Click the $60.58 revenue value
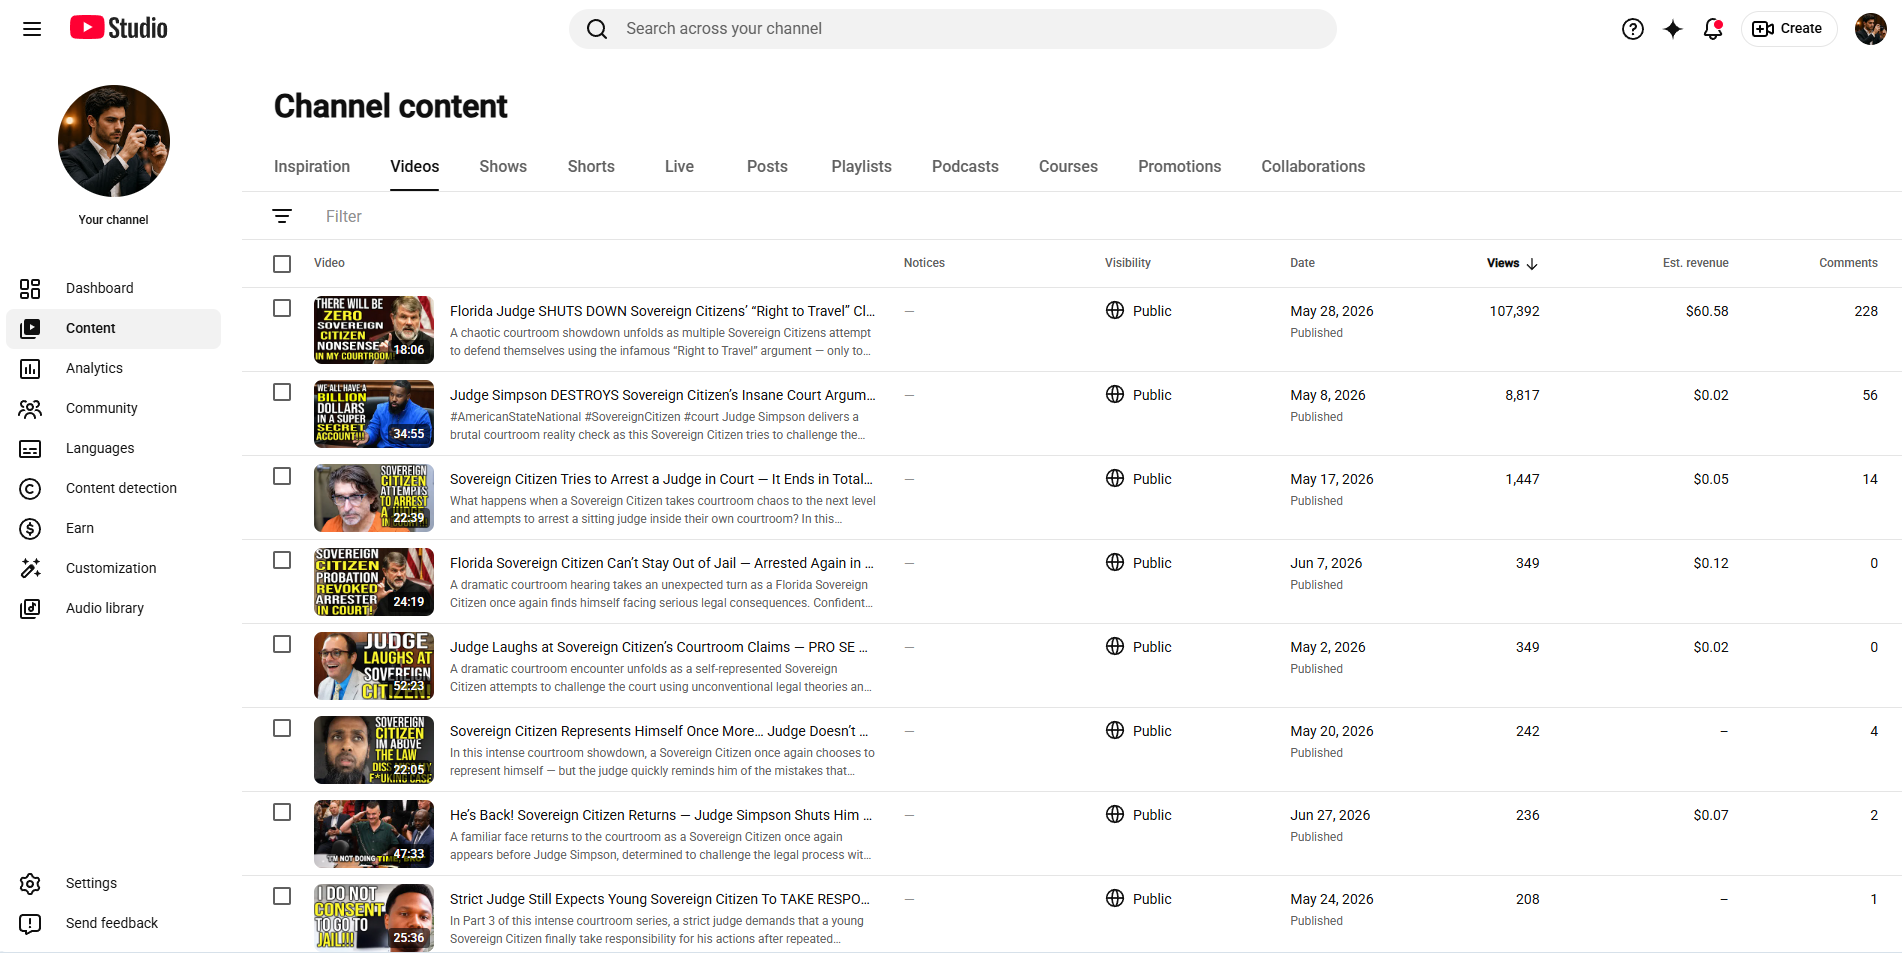 coord(1707,311)
